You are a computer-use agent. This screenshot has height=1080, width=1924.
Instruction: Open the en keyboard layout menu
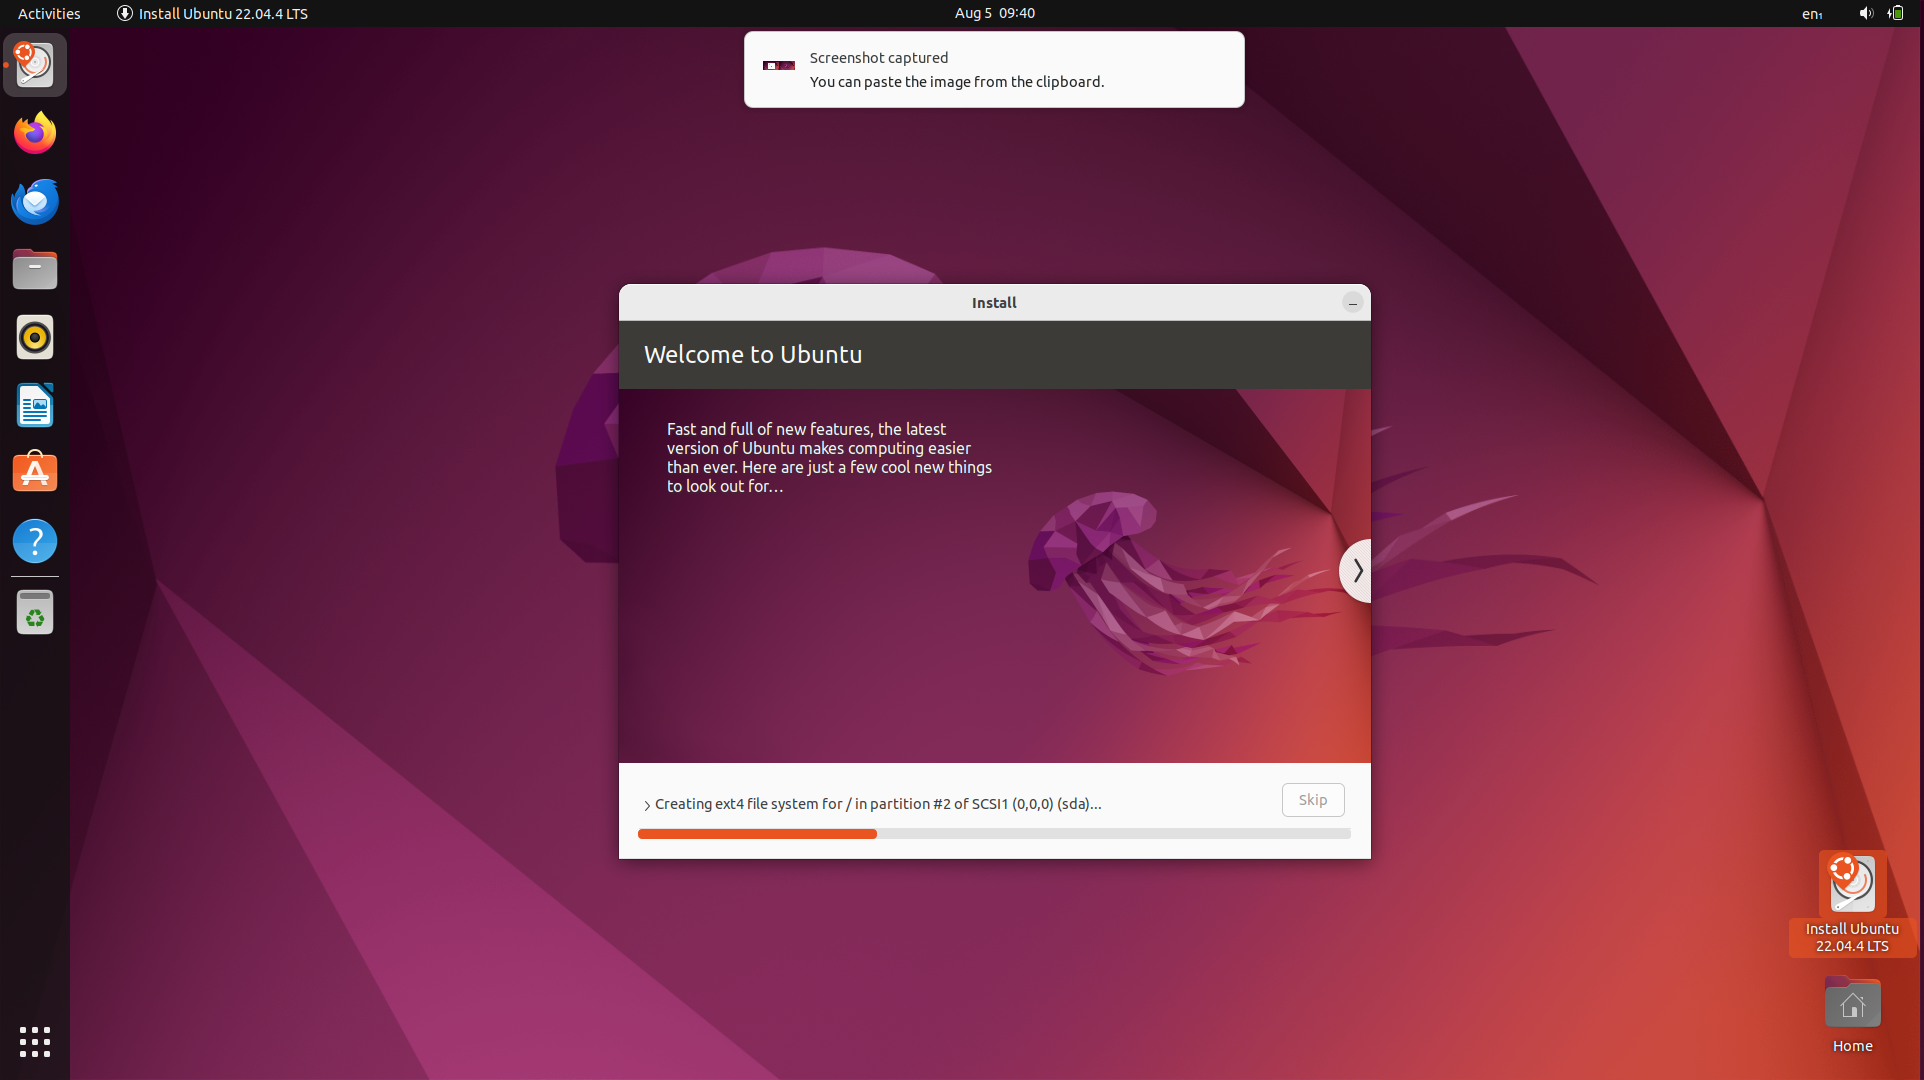pyautogui.click(x=1812, y=13)
